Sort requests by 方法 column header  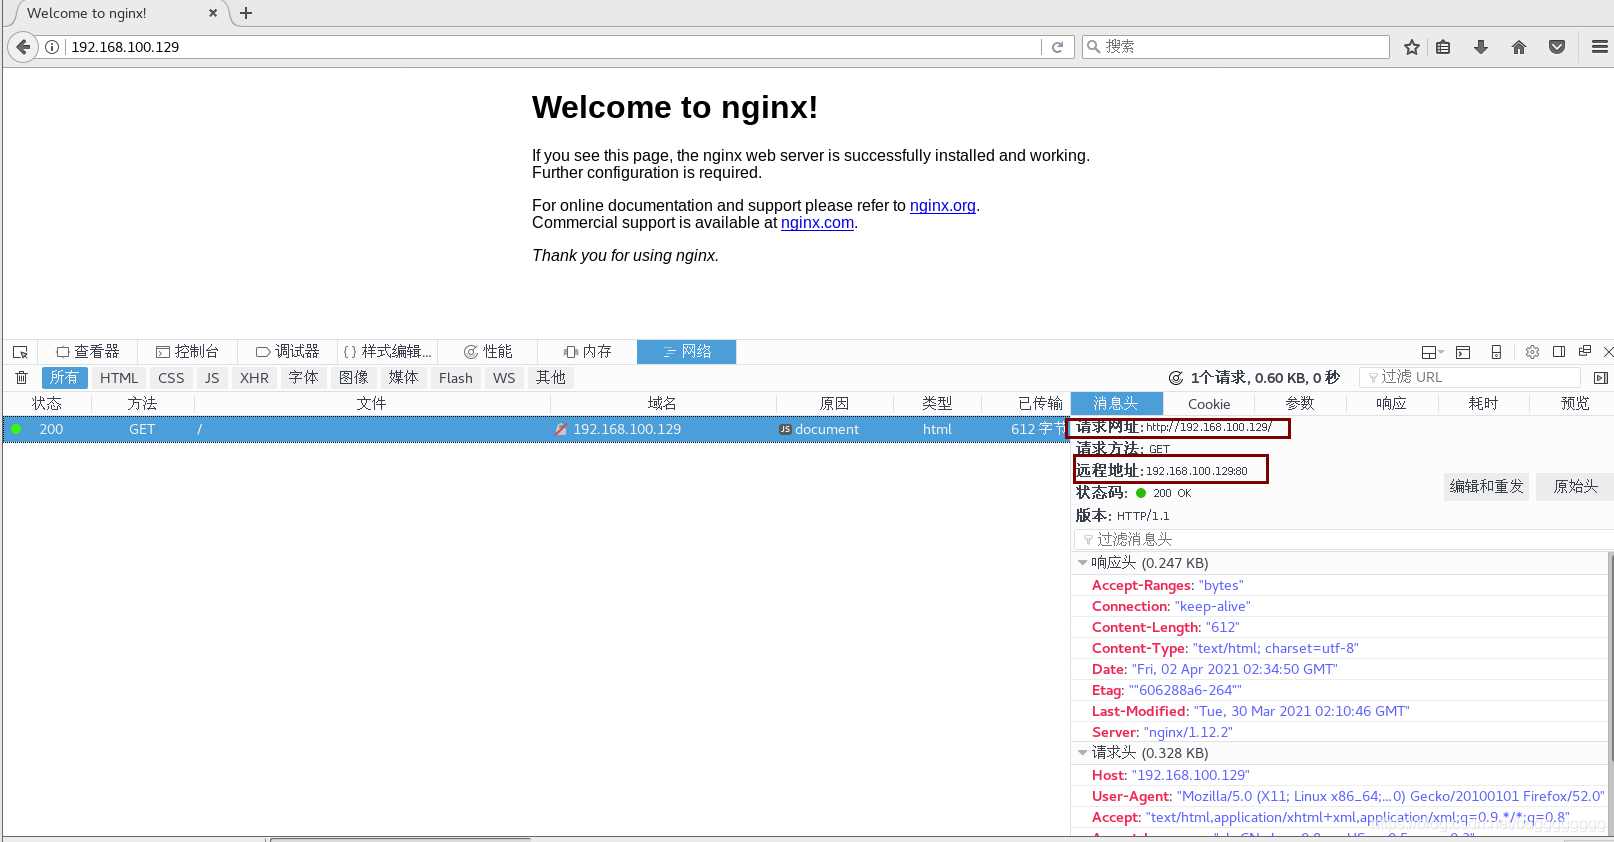(x=142, y=403)
